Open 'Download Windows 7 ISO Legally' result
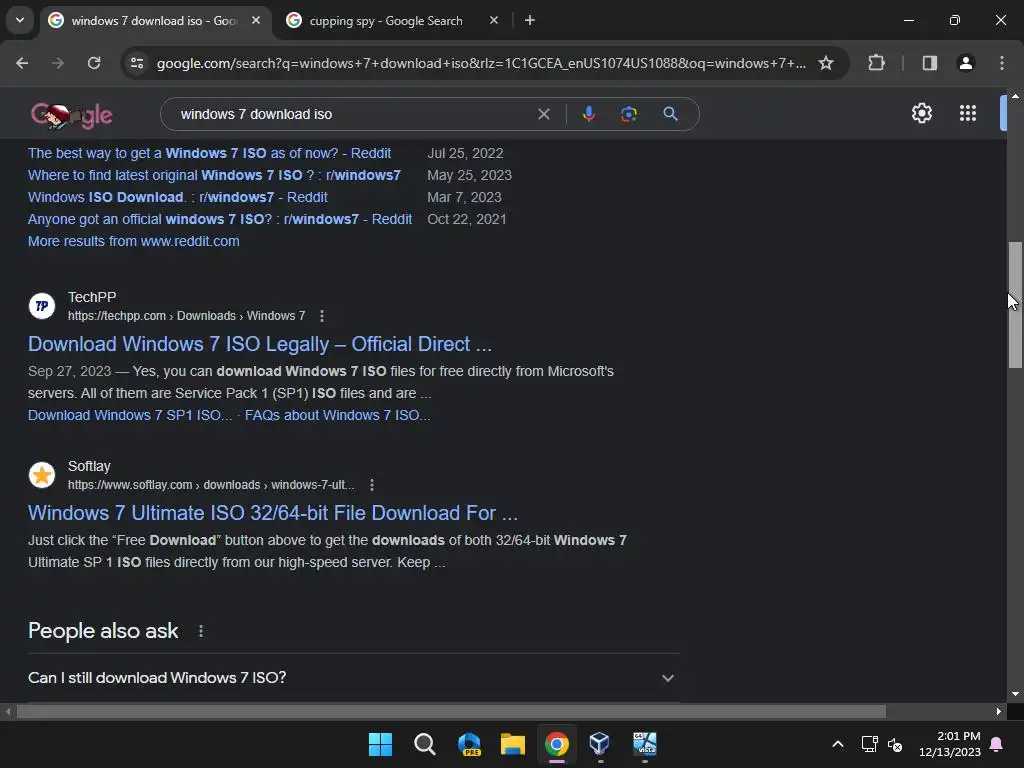 pyautogui.click(x=260, y=344)
